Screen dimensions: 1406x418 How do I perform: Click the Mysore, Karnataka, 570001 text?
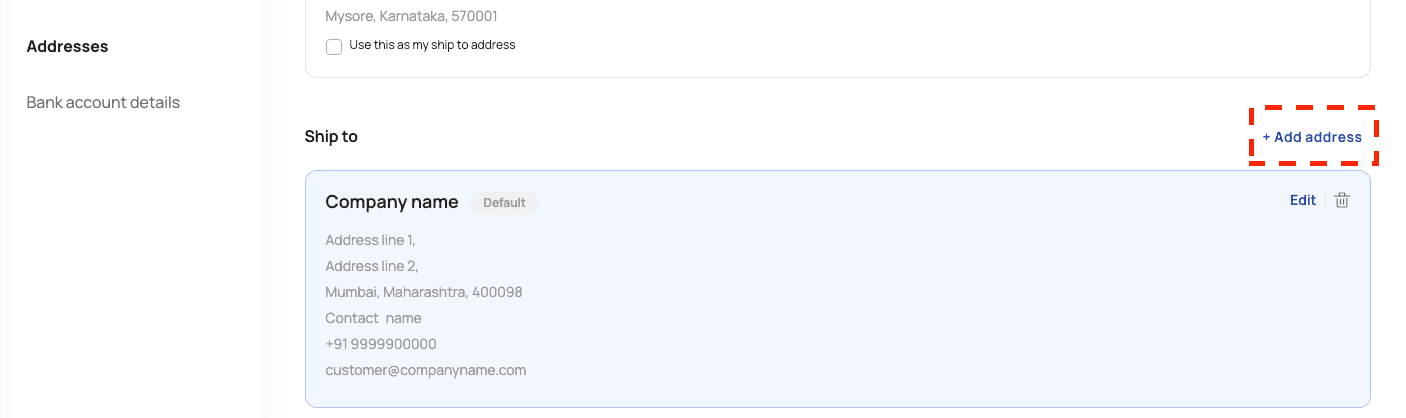pyautogui.click(x=411, y=16)
